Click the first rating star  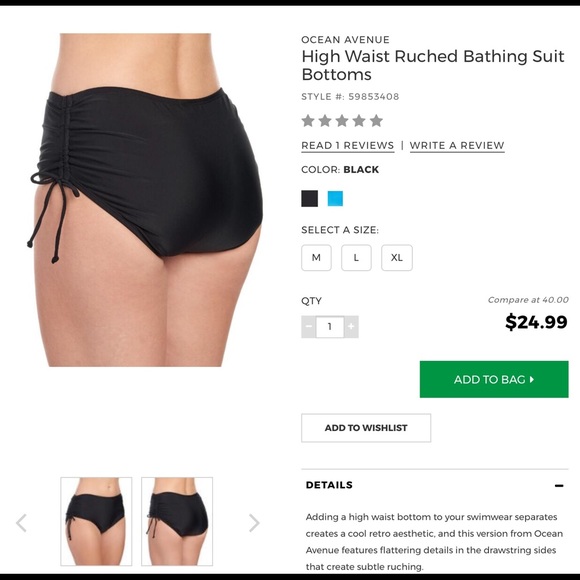[x=308, y=121]
